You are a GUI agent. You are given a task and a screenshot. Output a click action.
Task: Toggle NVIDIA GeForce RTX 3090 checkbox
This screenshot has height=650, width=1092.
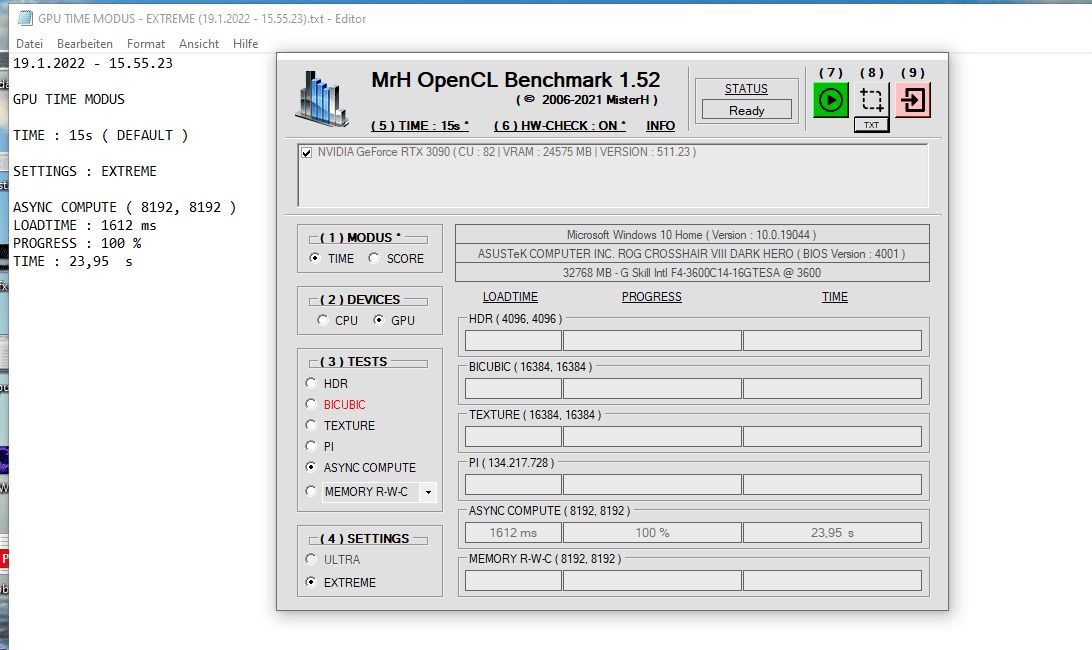(306, 153)
